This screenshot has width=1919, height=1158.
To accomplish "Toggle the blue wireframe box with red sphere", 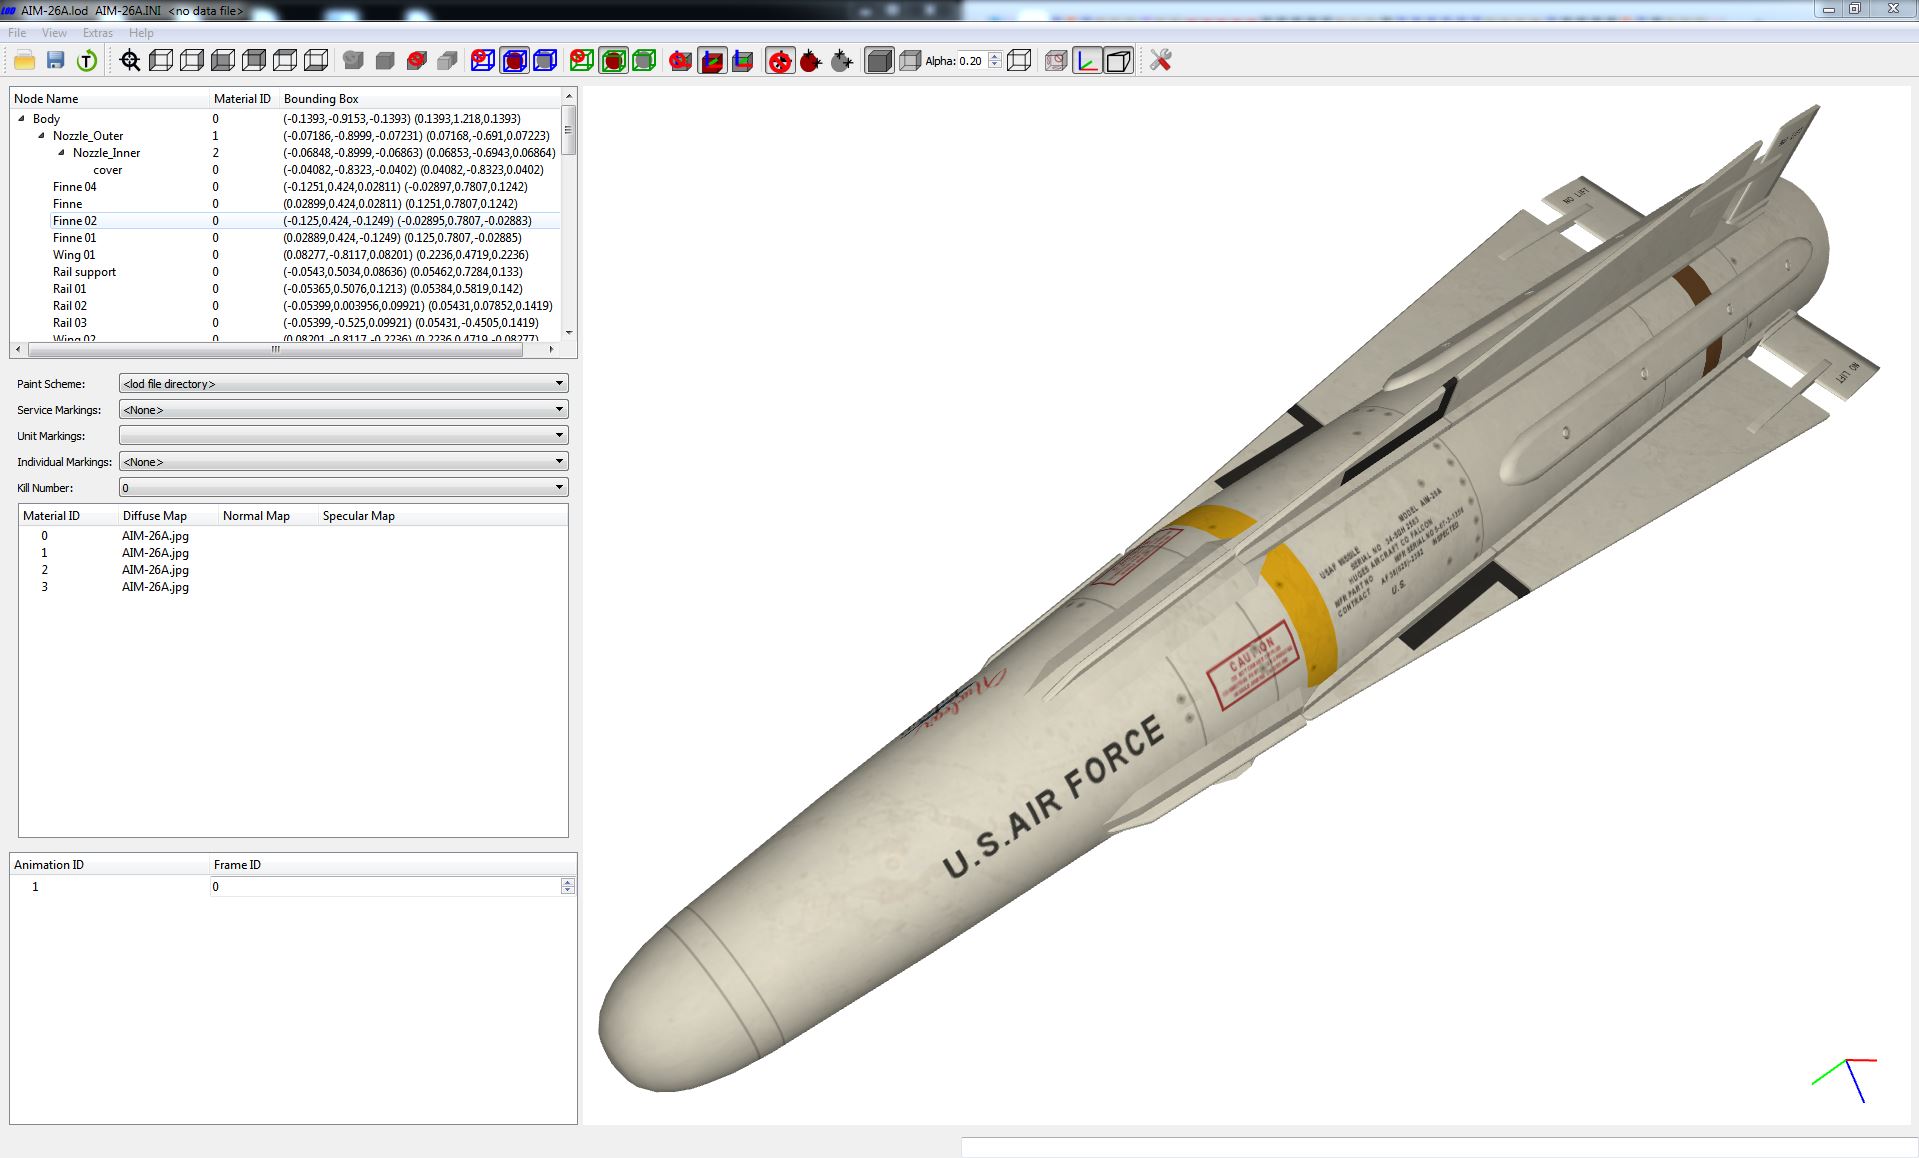I will coord(514,61).
